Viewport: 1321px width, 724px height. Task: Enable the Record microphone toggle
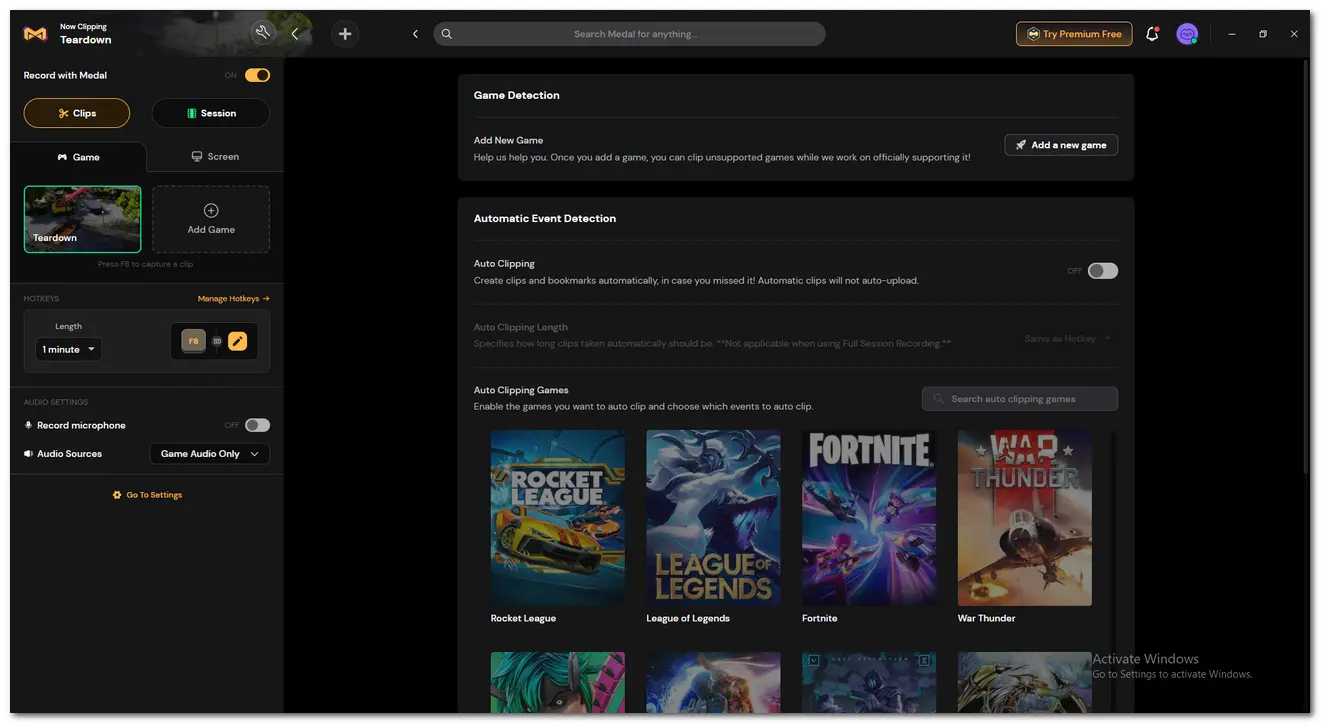point(257,425)
